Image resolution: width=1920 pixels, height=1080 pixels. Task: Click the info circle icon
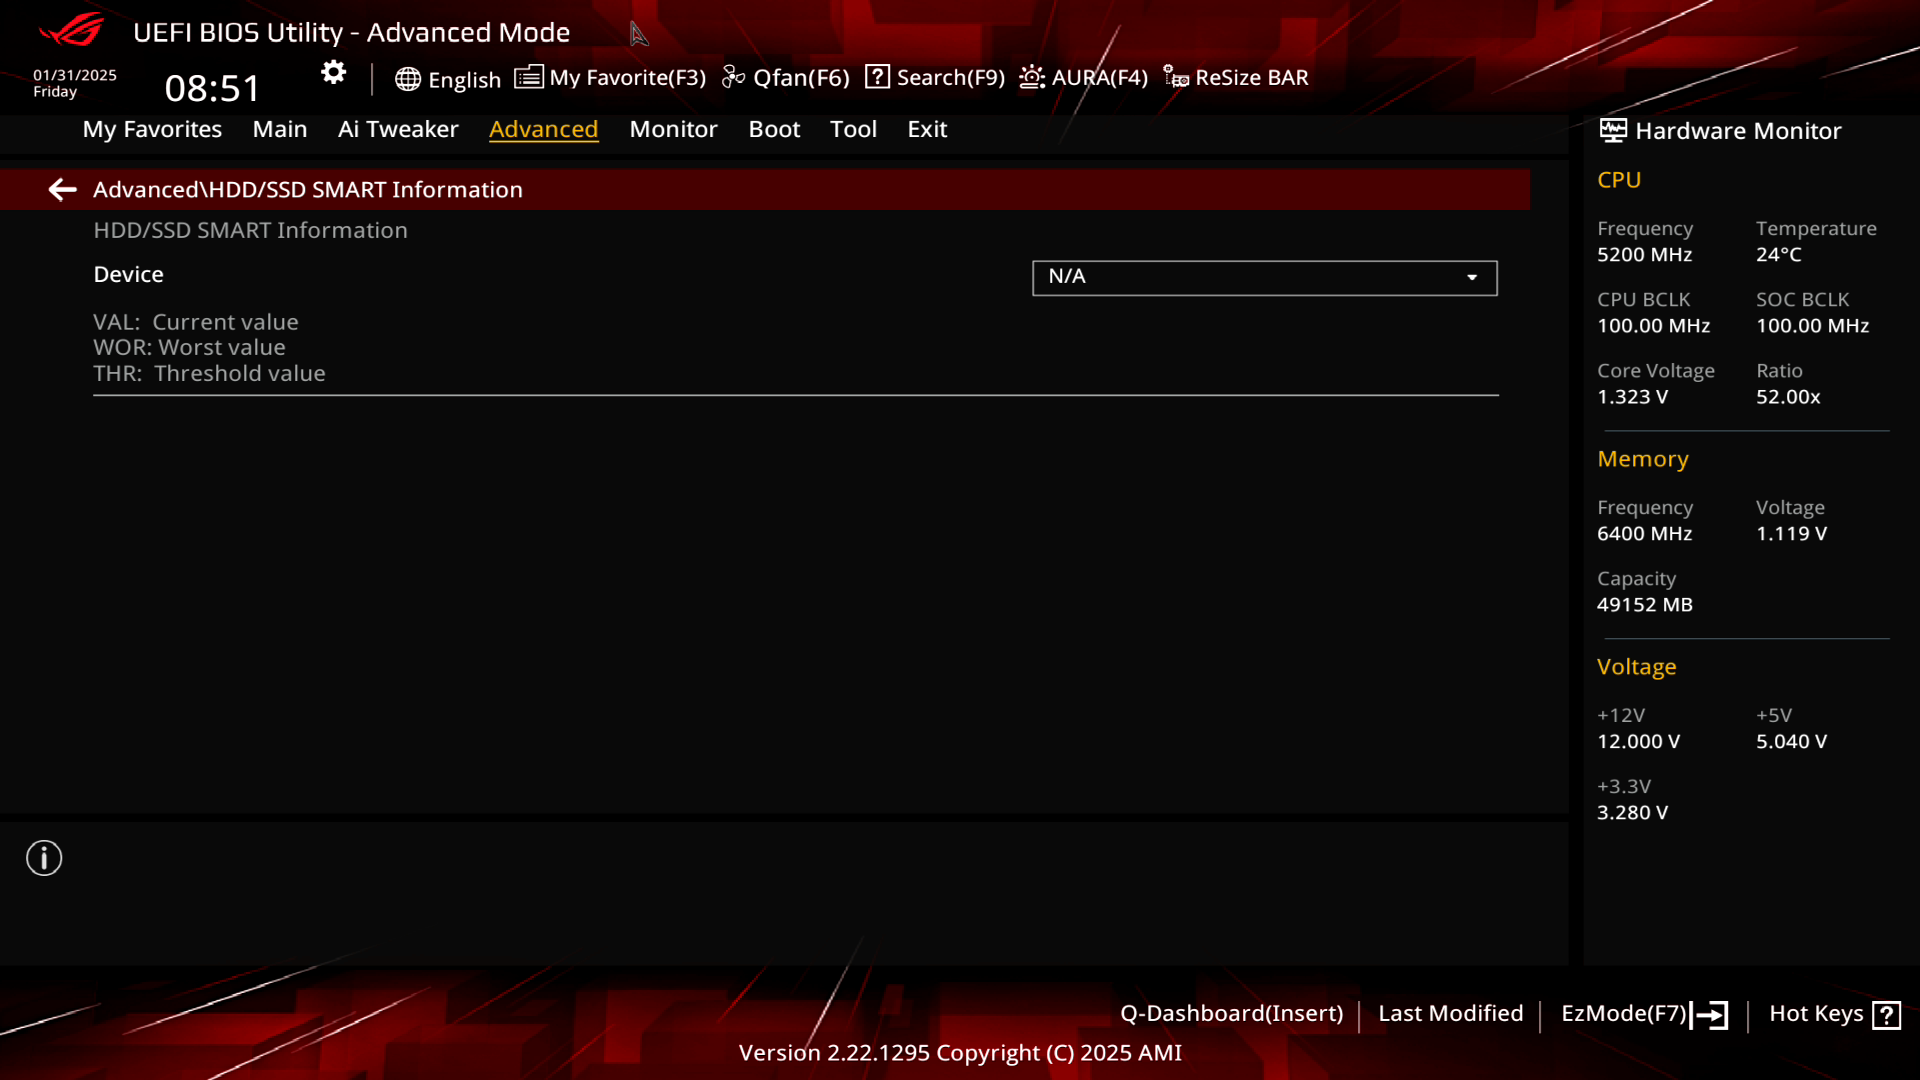[x=44, y=858]
